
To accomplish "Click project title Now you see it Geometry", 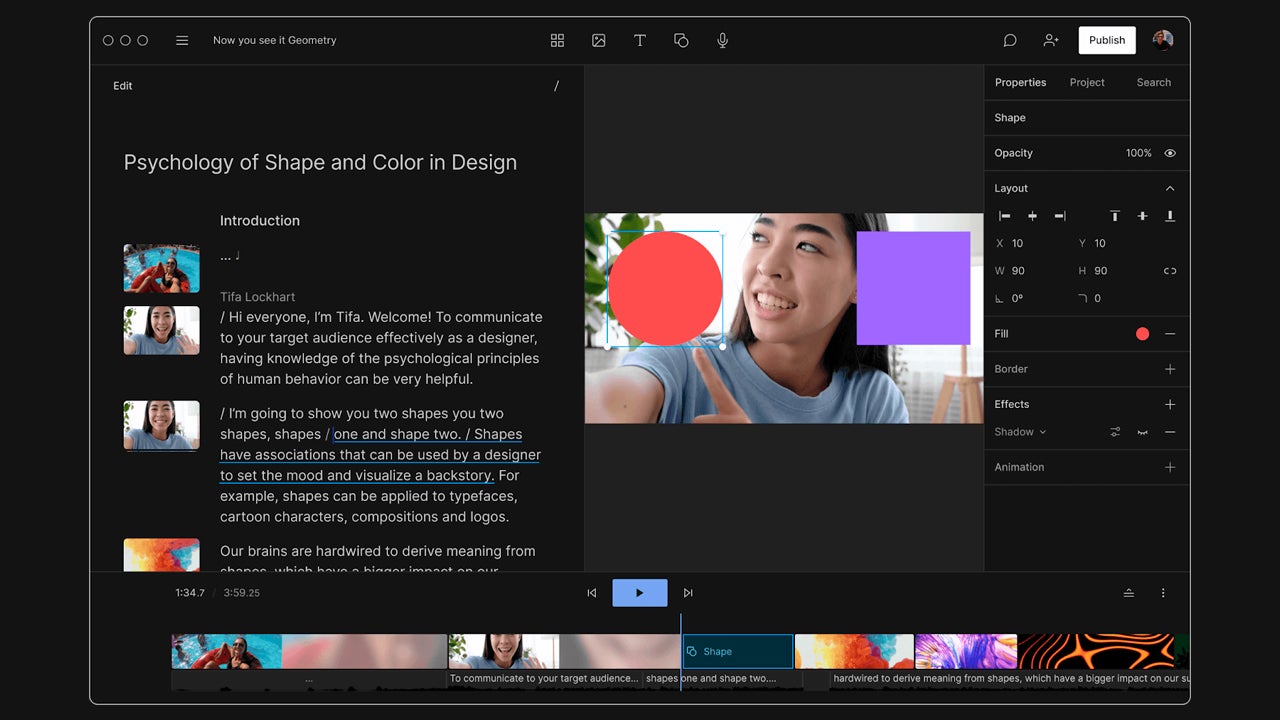I will 275,40.
